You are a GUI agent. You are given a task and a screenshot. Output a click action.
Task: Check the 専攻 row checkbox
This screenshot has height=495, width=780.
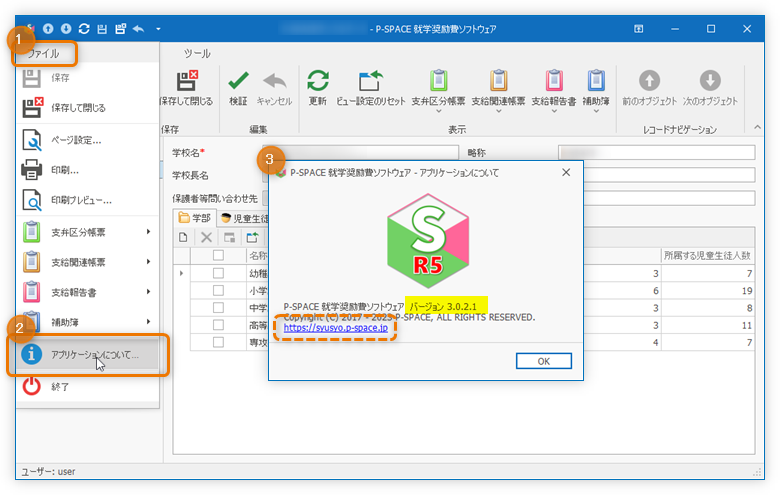(218, 342)
